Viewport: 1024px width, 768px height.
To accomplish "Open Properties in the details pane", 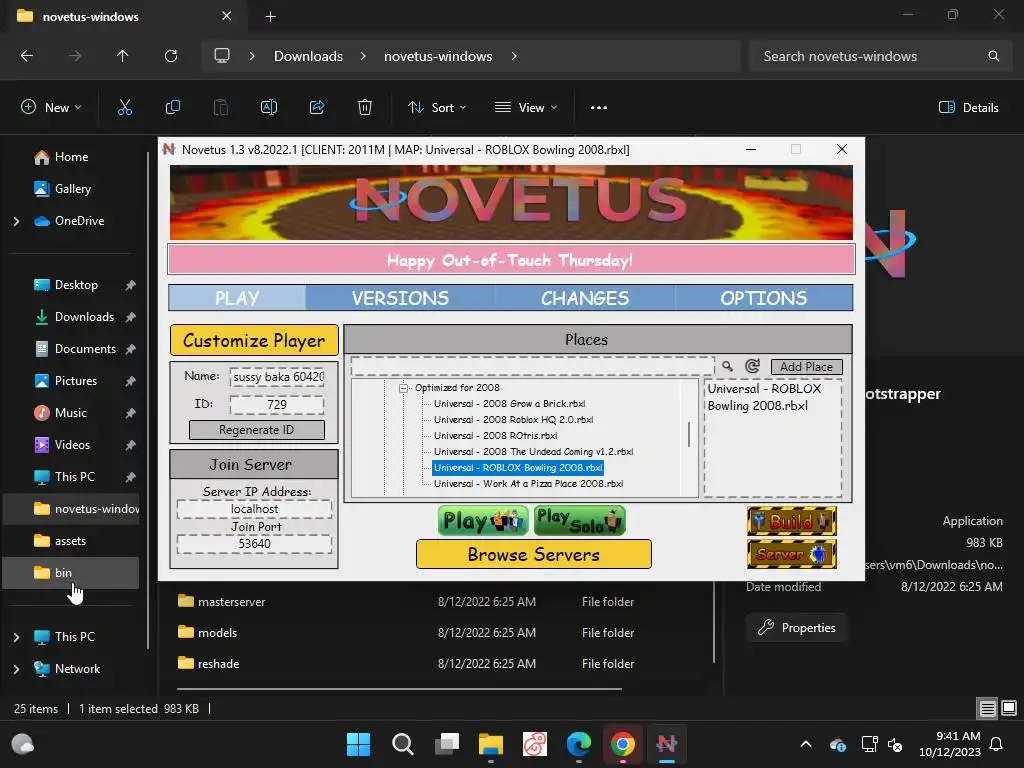I will (x=796, y=628).
